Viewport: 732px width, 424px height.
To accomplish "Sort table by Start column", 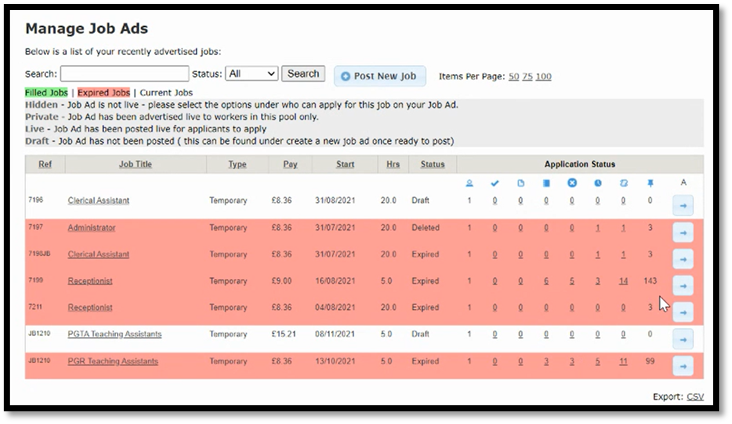I will [x=345, y=164].
